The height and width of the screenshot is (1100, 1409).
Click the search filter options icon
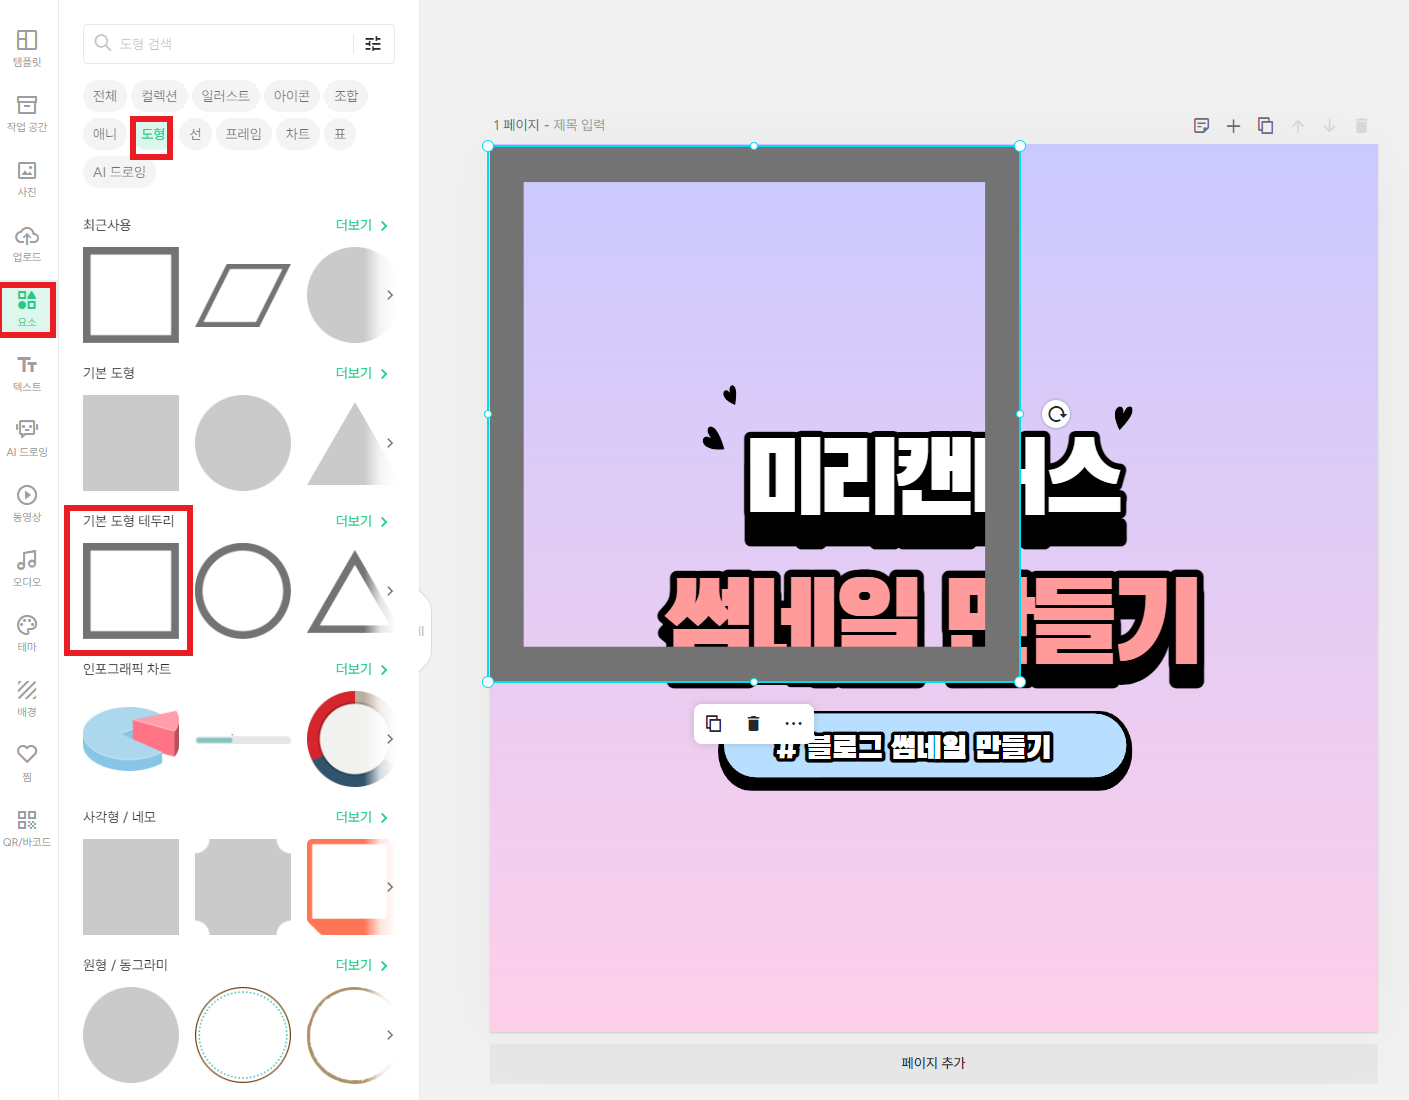[373, 44]
